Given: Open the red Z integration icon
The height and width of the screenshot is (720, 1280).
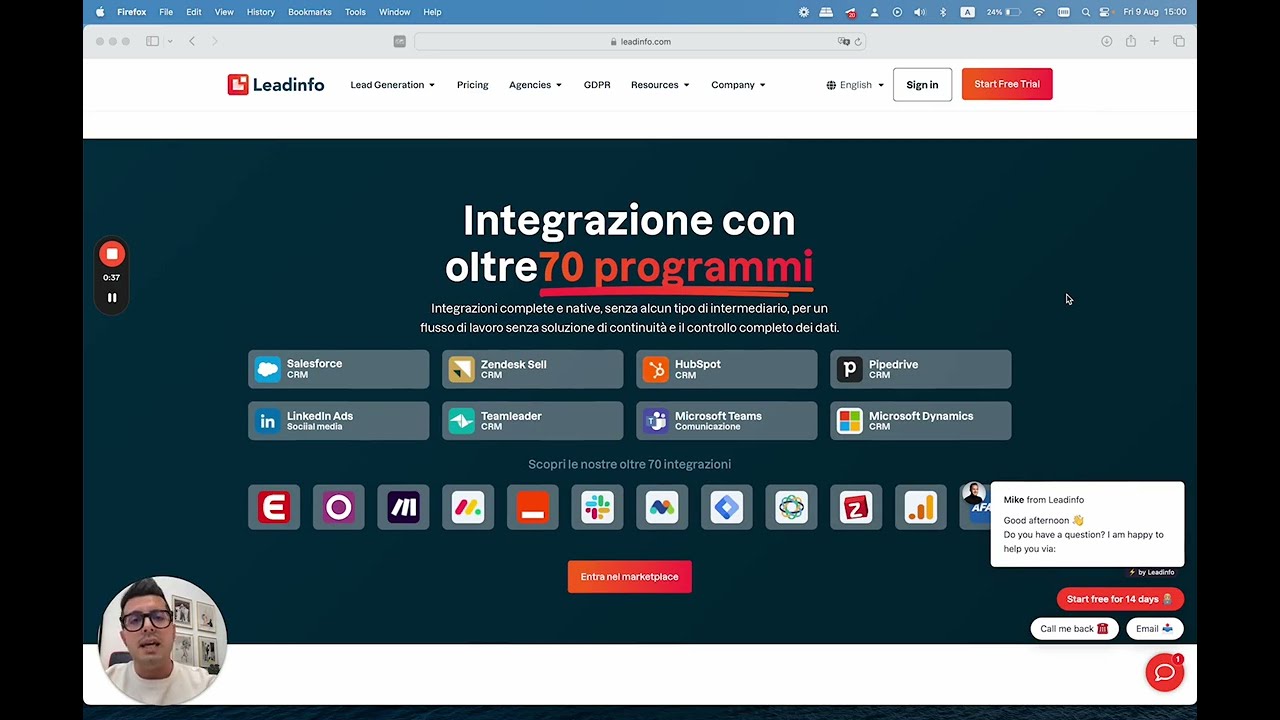Looking at the screenshot, I should point(855,508).
